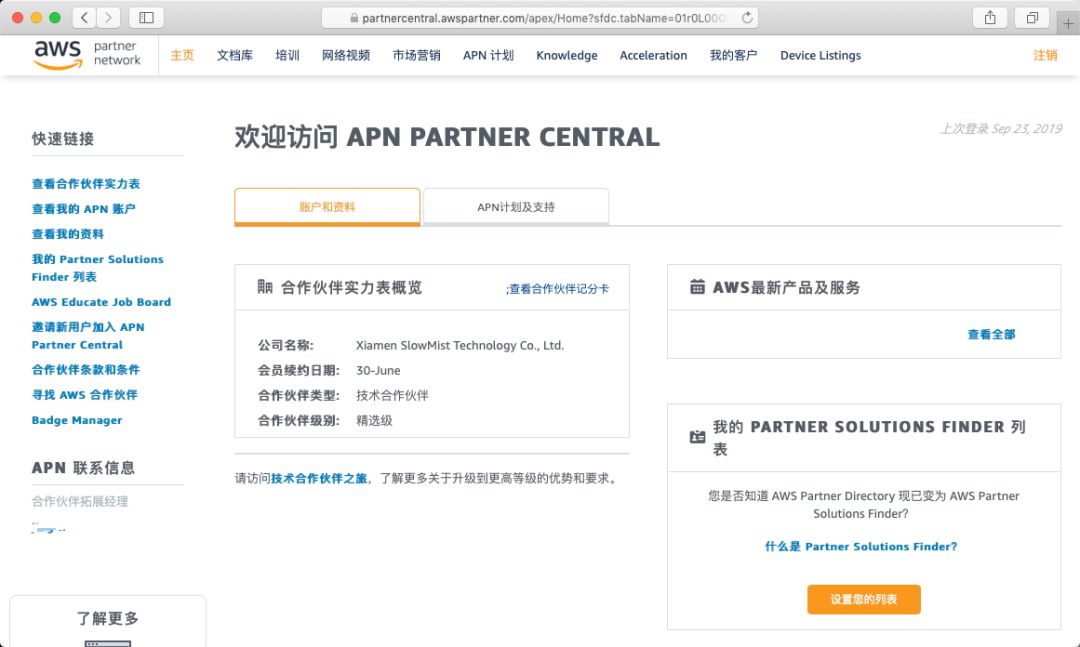This screenshot has height=647, width=1080.
Task: Click the Safari back arrow
Action: [x=84, y=18]
